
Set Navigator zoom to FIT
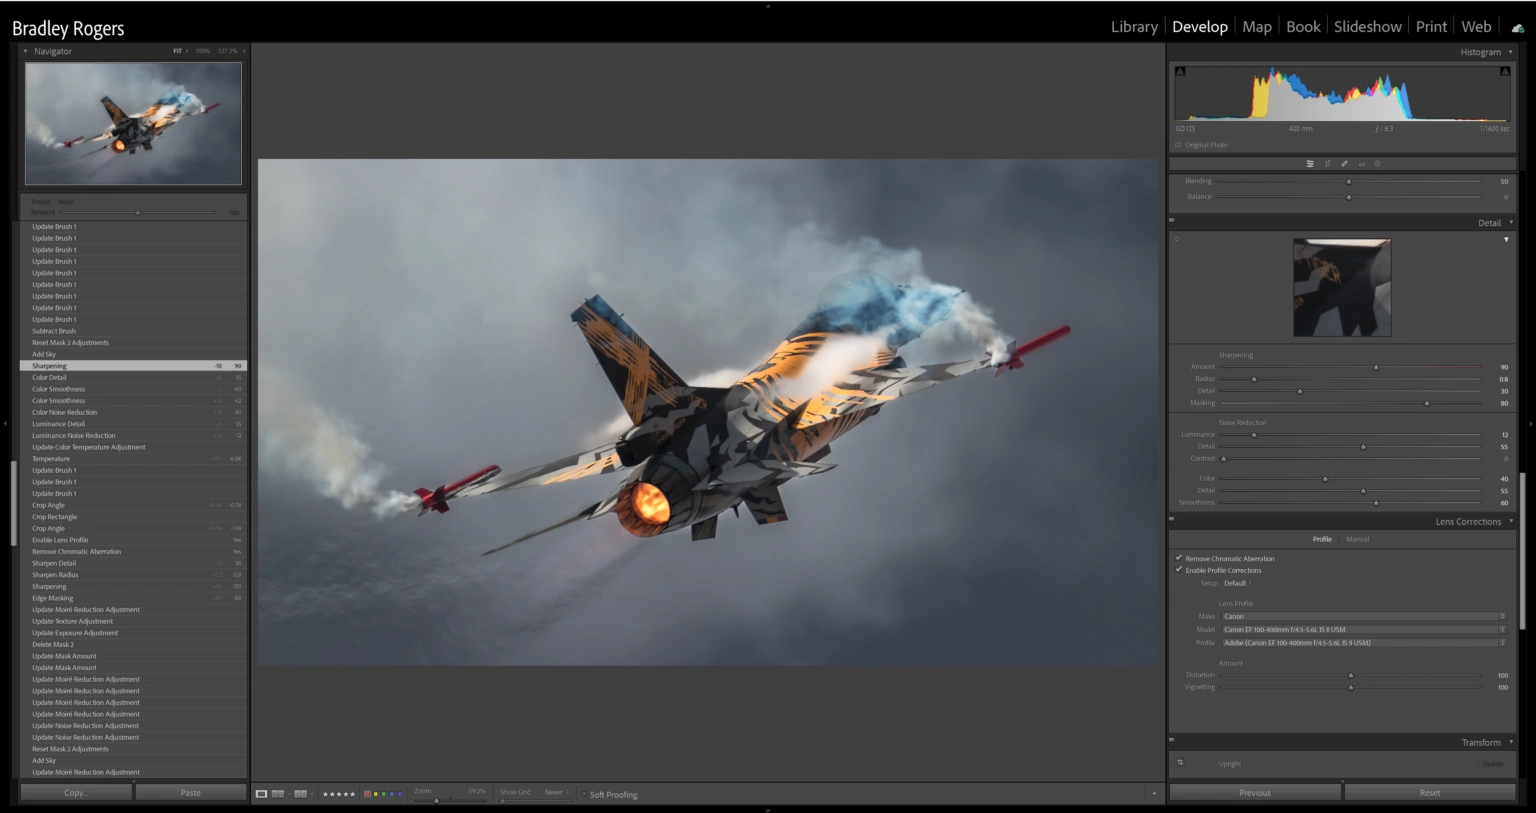coord(178,51)
